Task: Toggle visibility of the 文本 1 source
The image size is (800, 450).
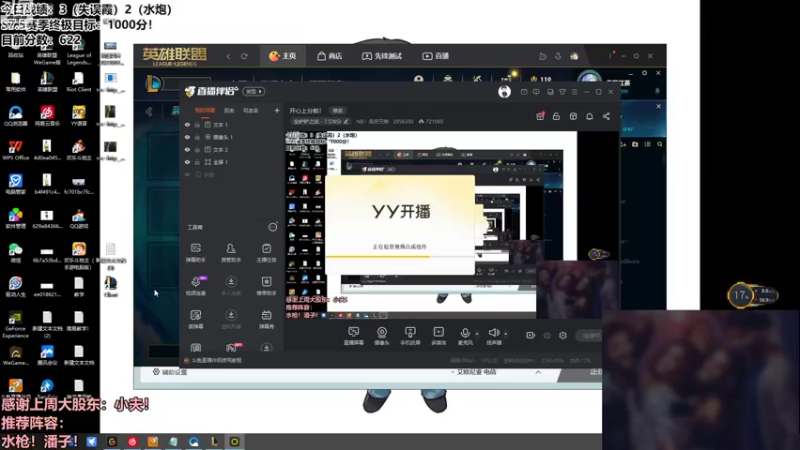Action: click(187, 124)
